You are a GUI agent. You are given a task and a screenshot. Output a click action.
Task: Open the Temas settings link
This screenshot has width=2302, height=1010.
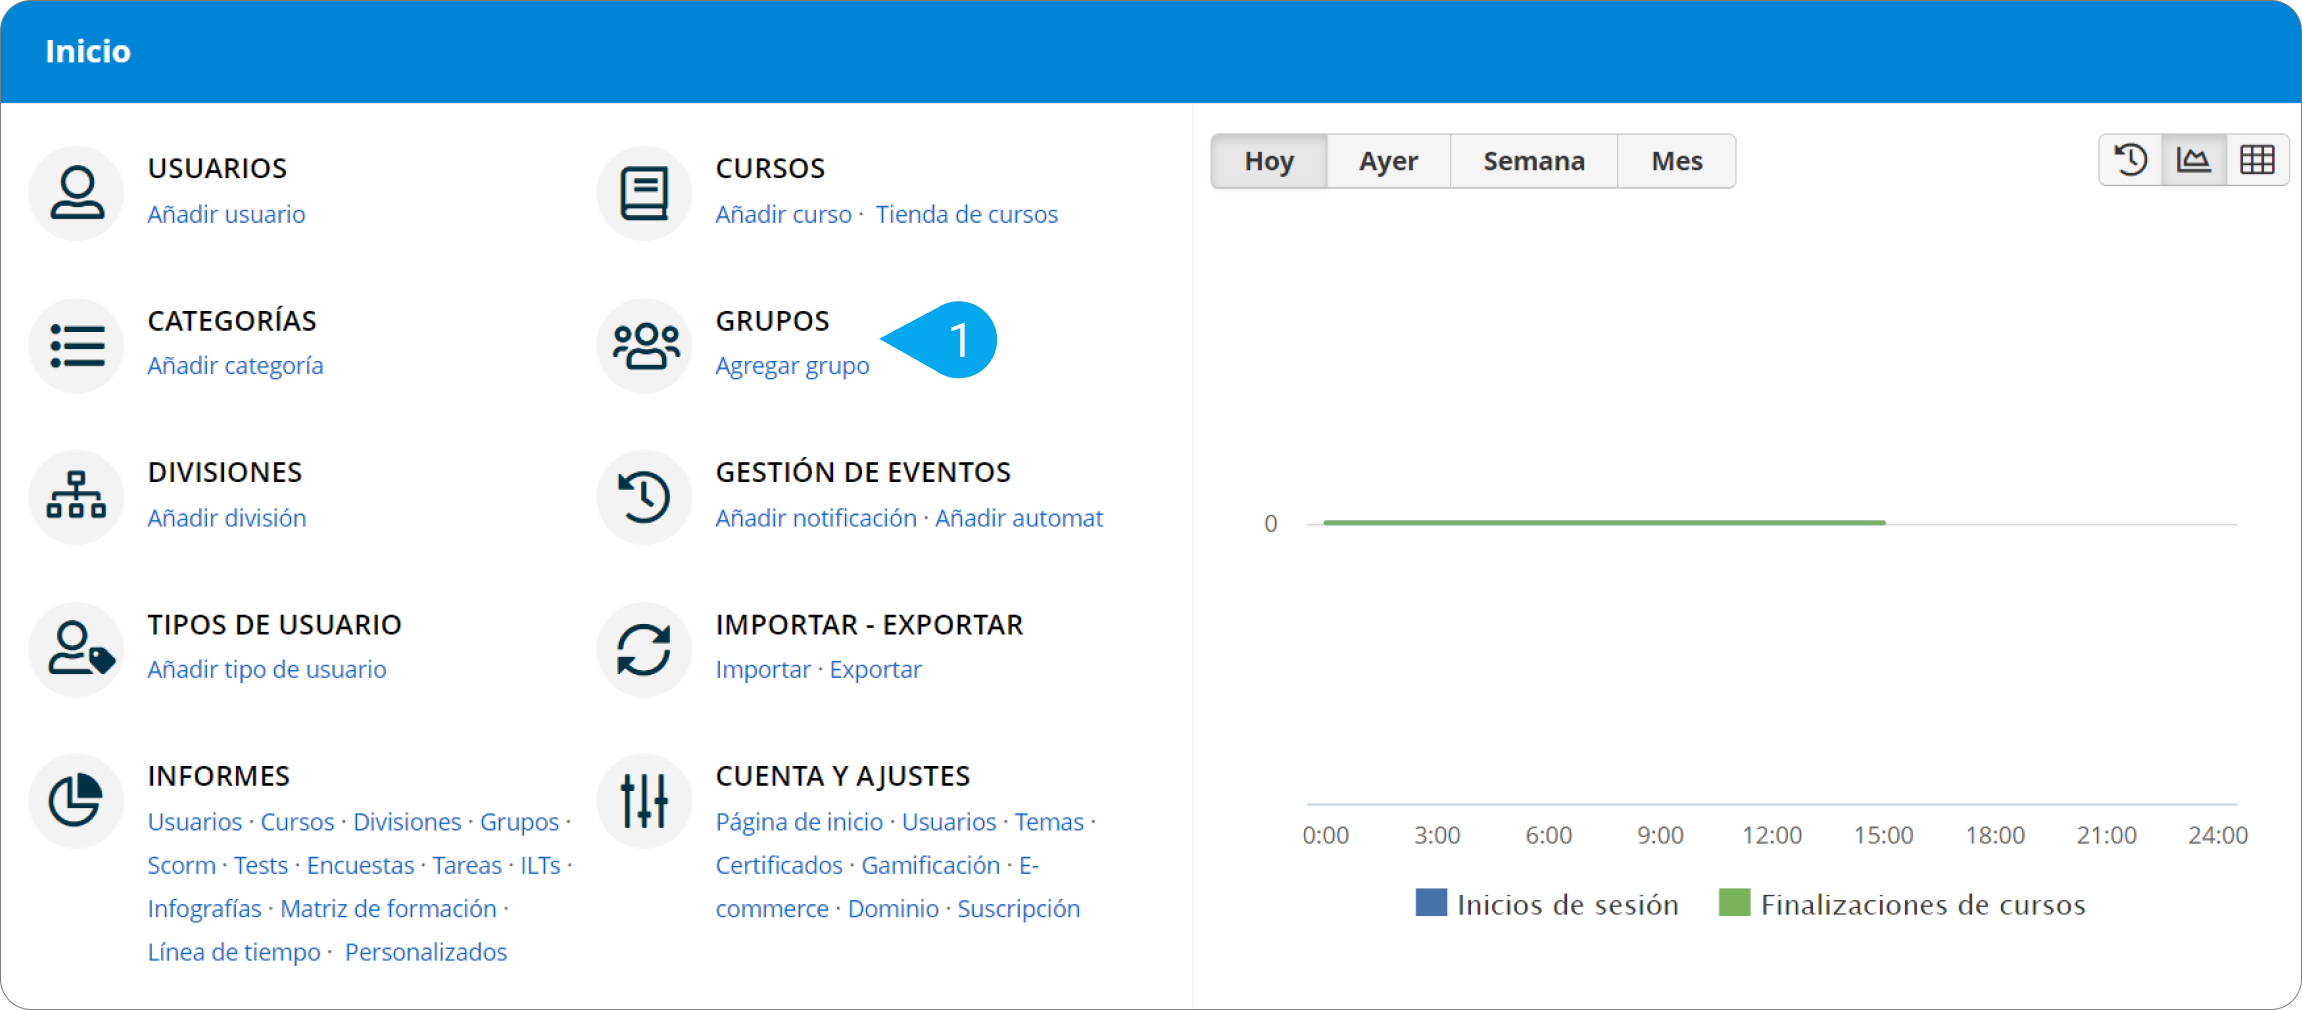click(1050, 822)
